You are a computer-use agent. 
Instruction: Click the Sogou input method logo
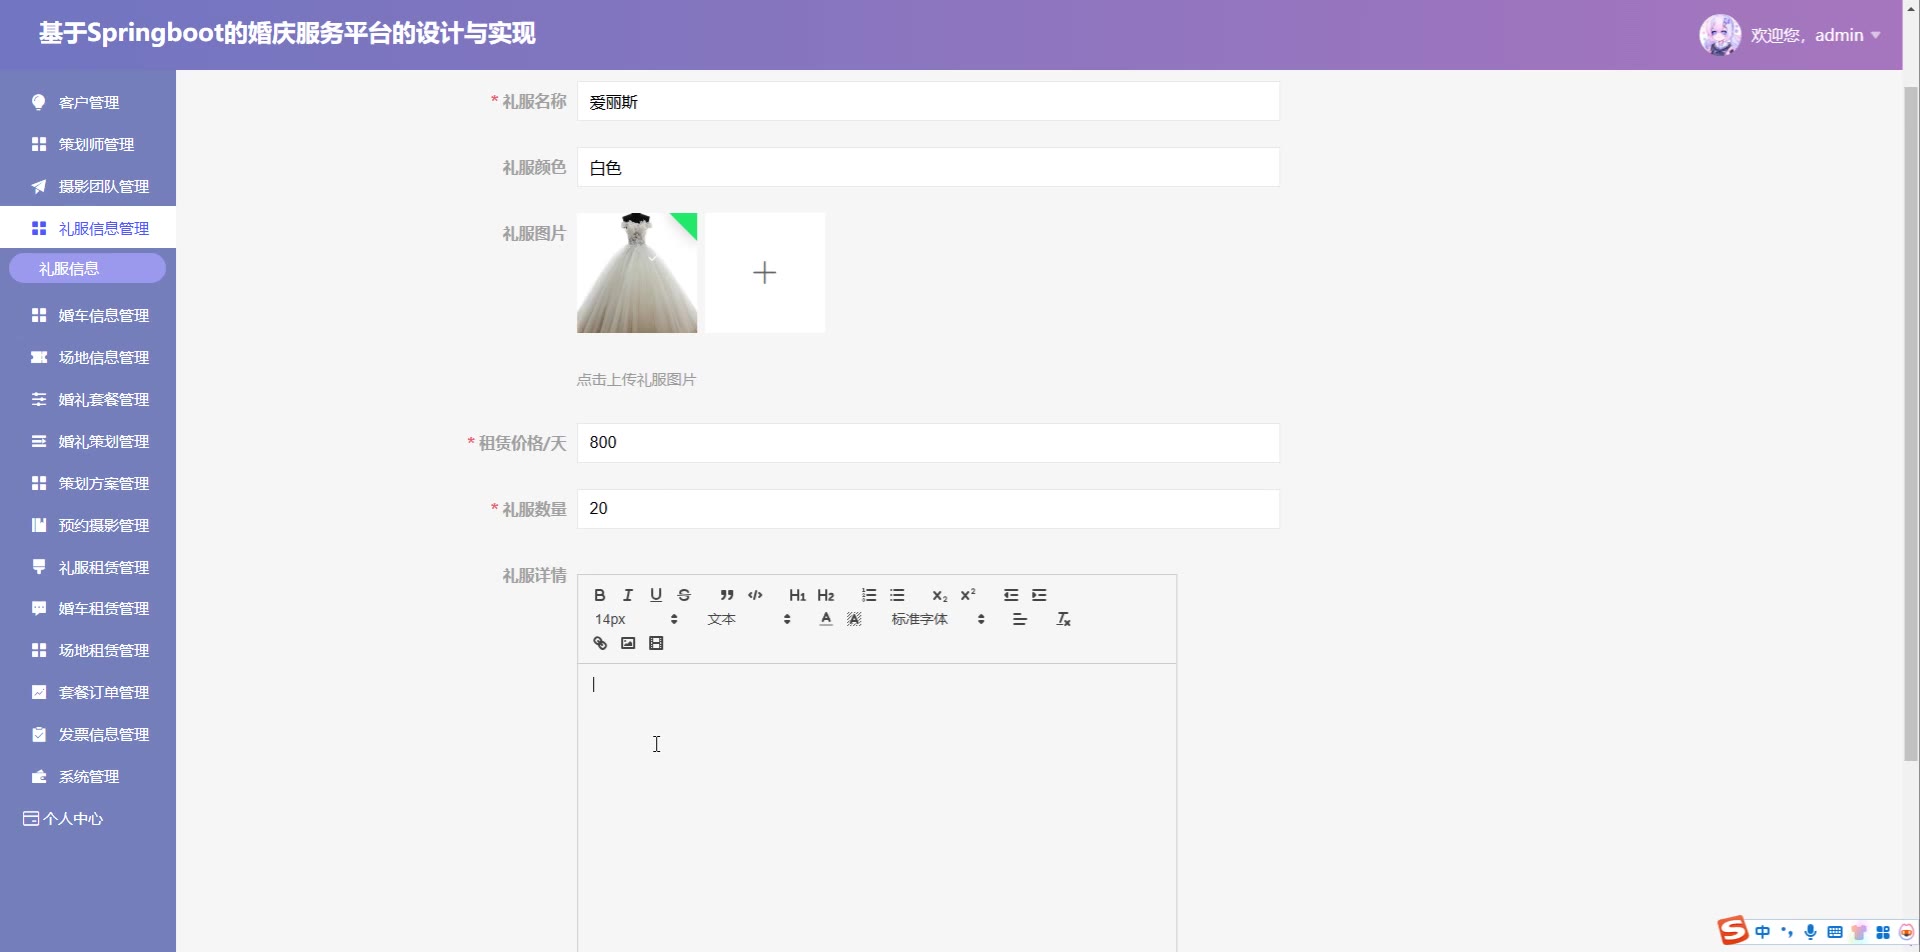tap(1733, 931)
